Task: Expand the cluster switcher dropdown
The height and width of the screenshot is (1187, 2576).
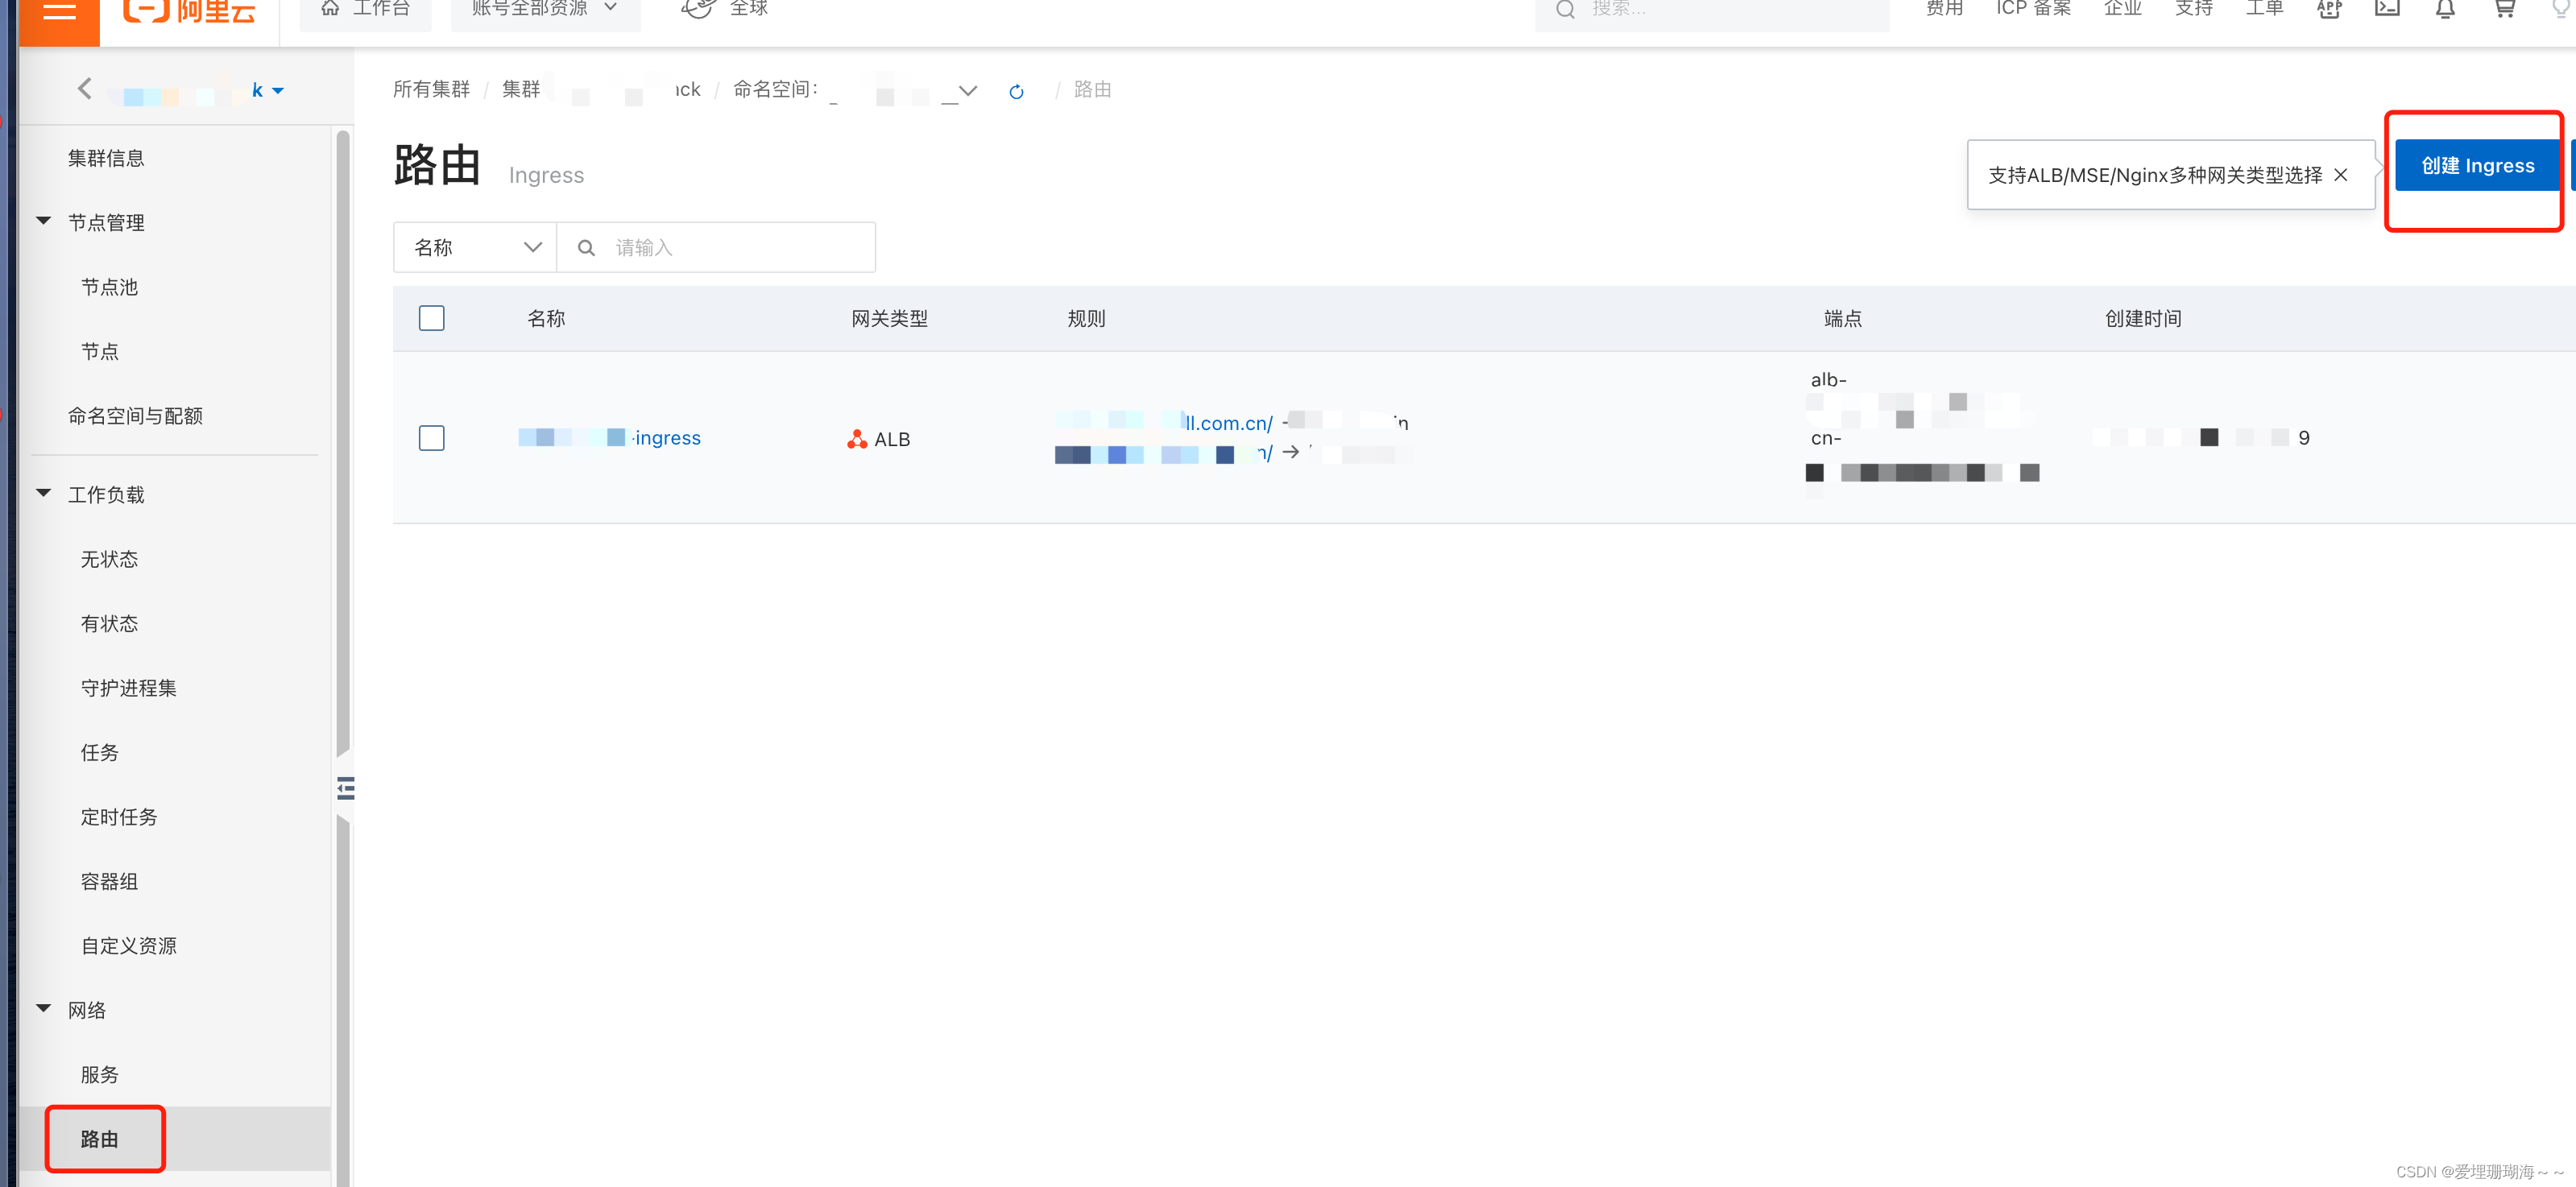Action: pyautogui.click(x=277, y=91)
